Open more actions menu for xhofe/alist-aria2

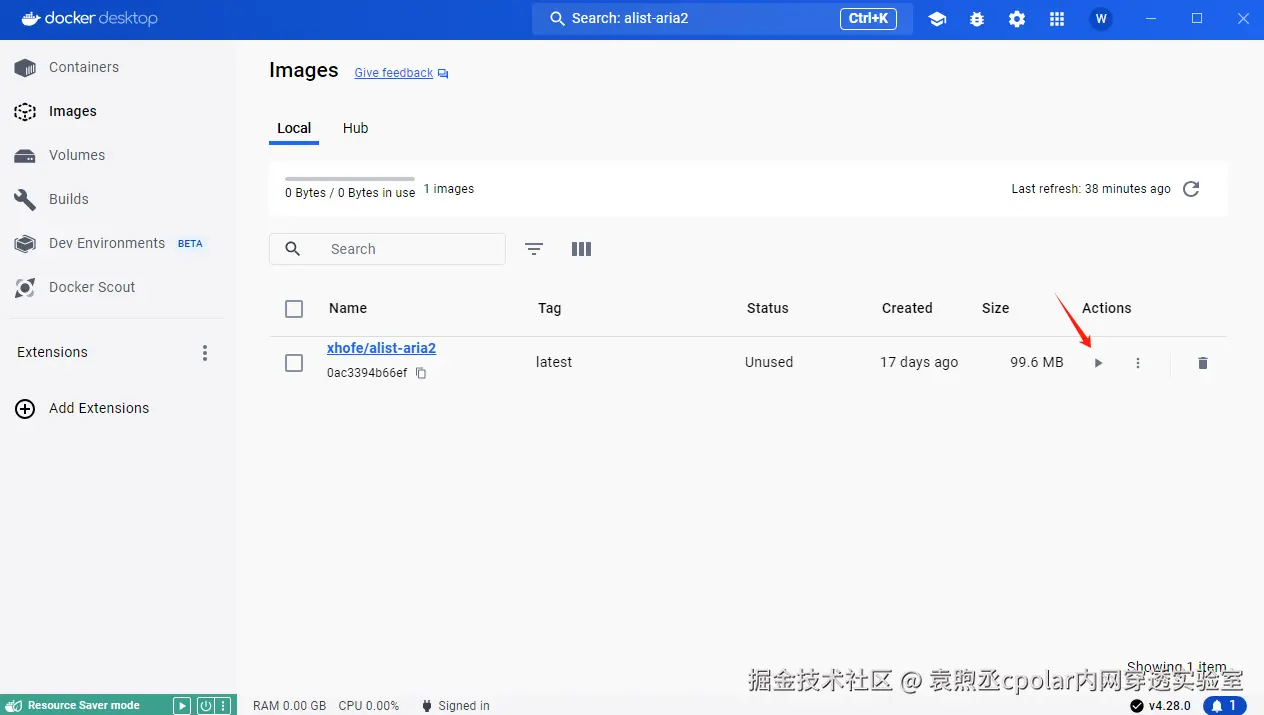coord(1138,363)
